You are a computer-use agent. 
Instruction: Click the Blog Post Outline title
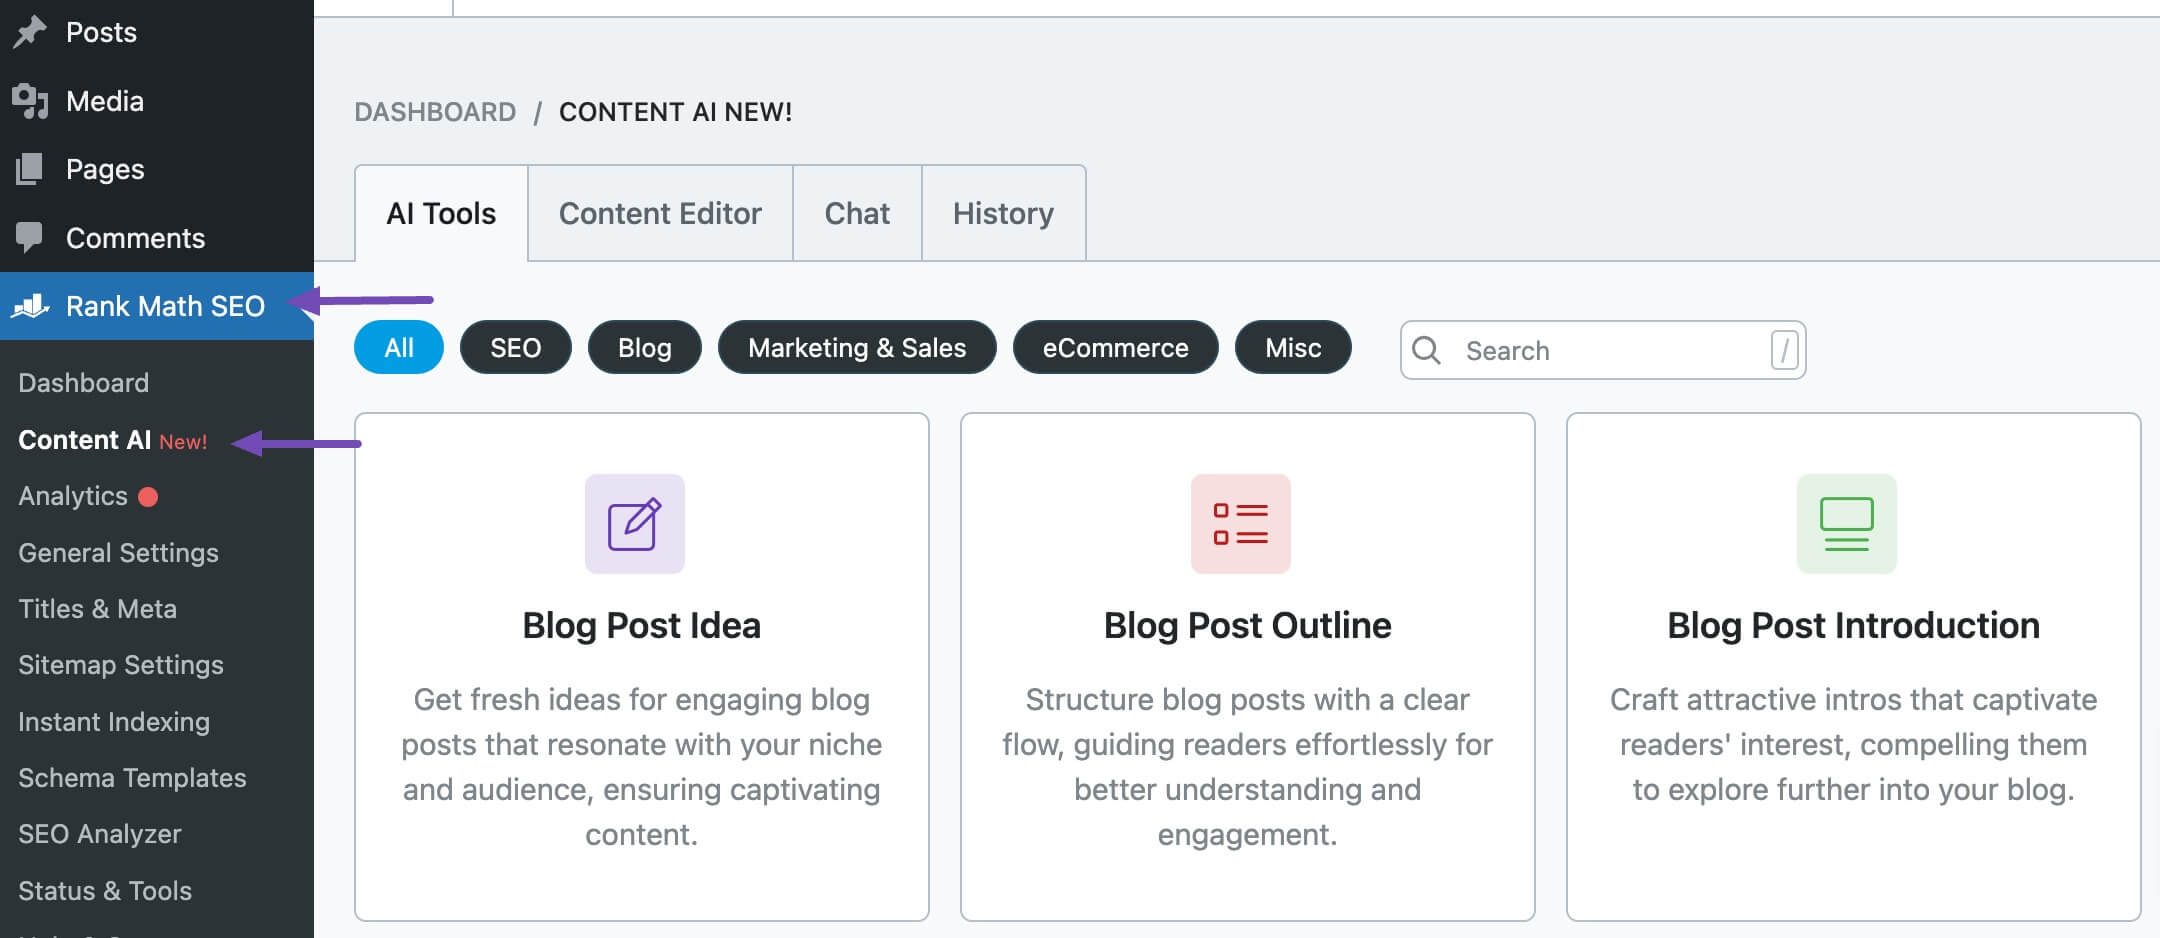(1248, 625)
